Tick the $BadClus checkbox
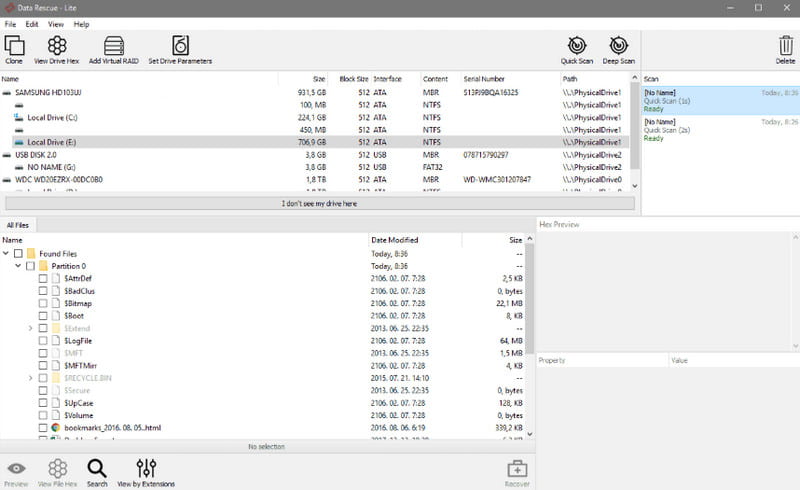Image resolution: width=800 pixels, height=490 pixels. point(43,291)
